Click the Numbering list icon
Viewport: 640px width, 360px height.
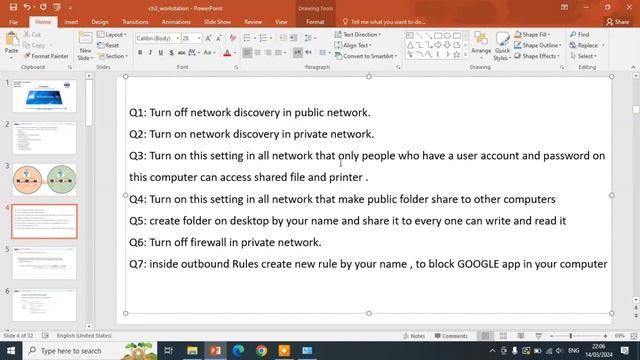click(263, 38)
